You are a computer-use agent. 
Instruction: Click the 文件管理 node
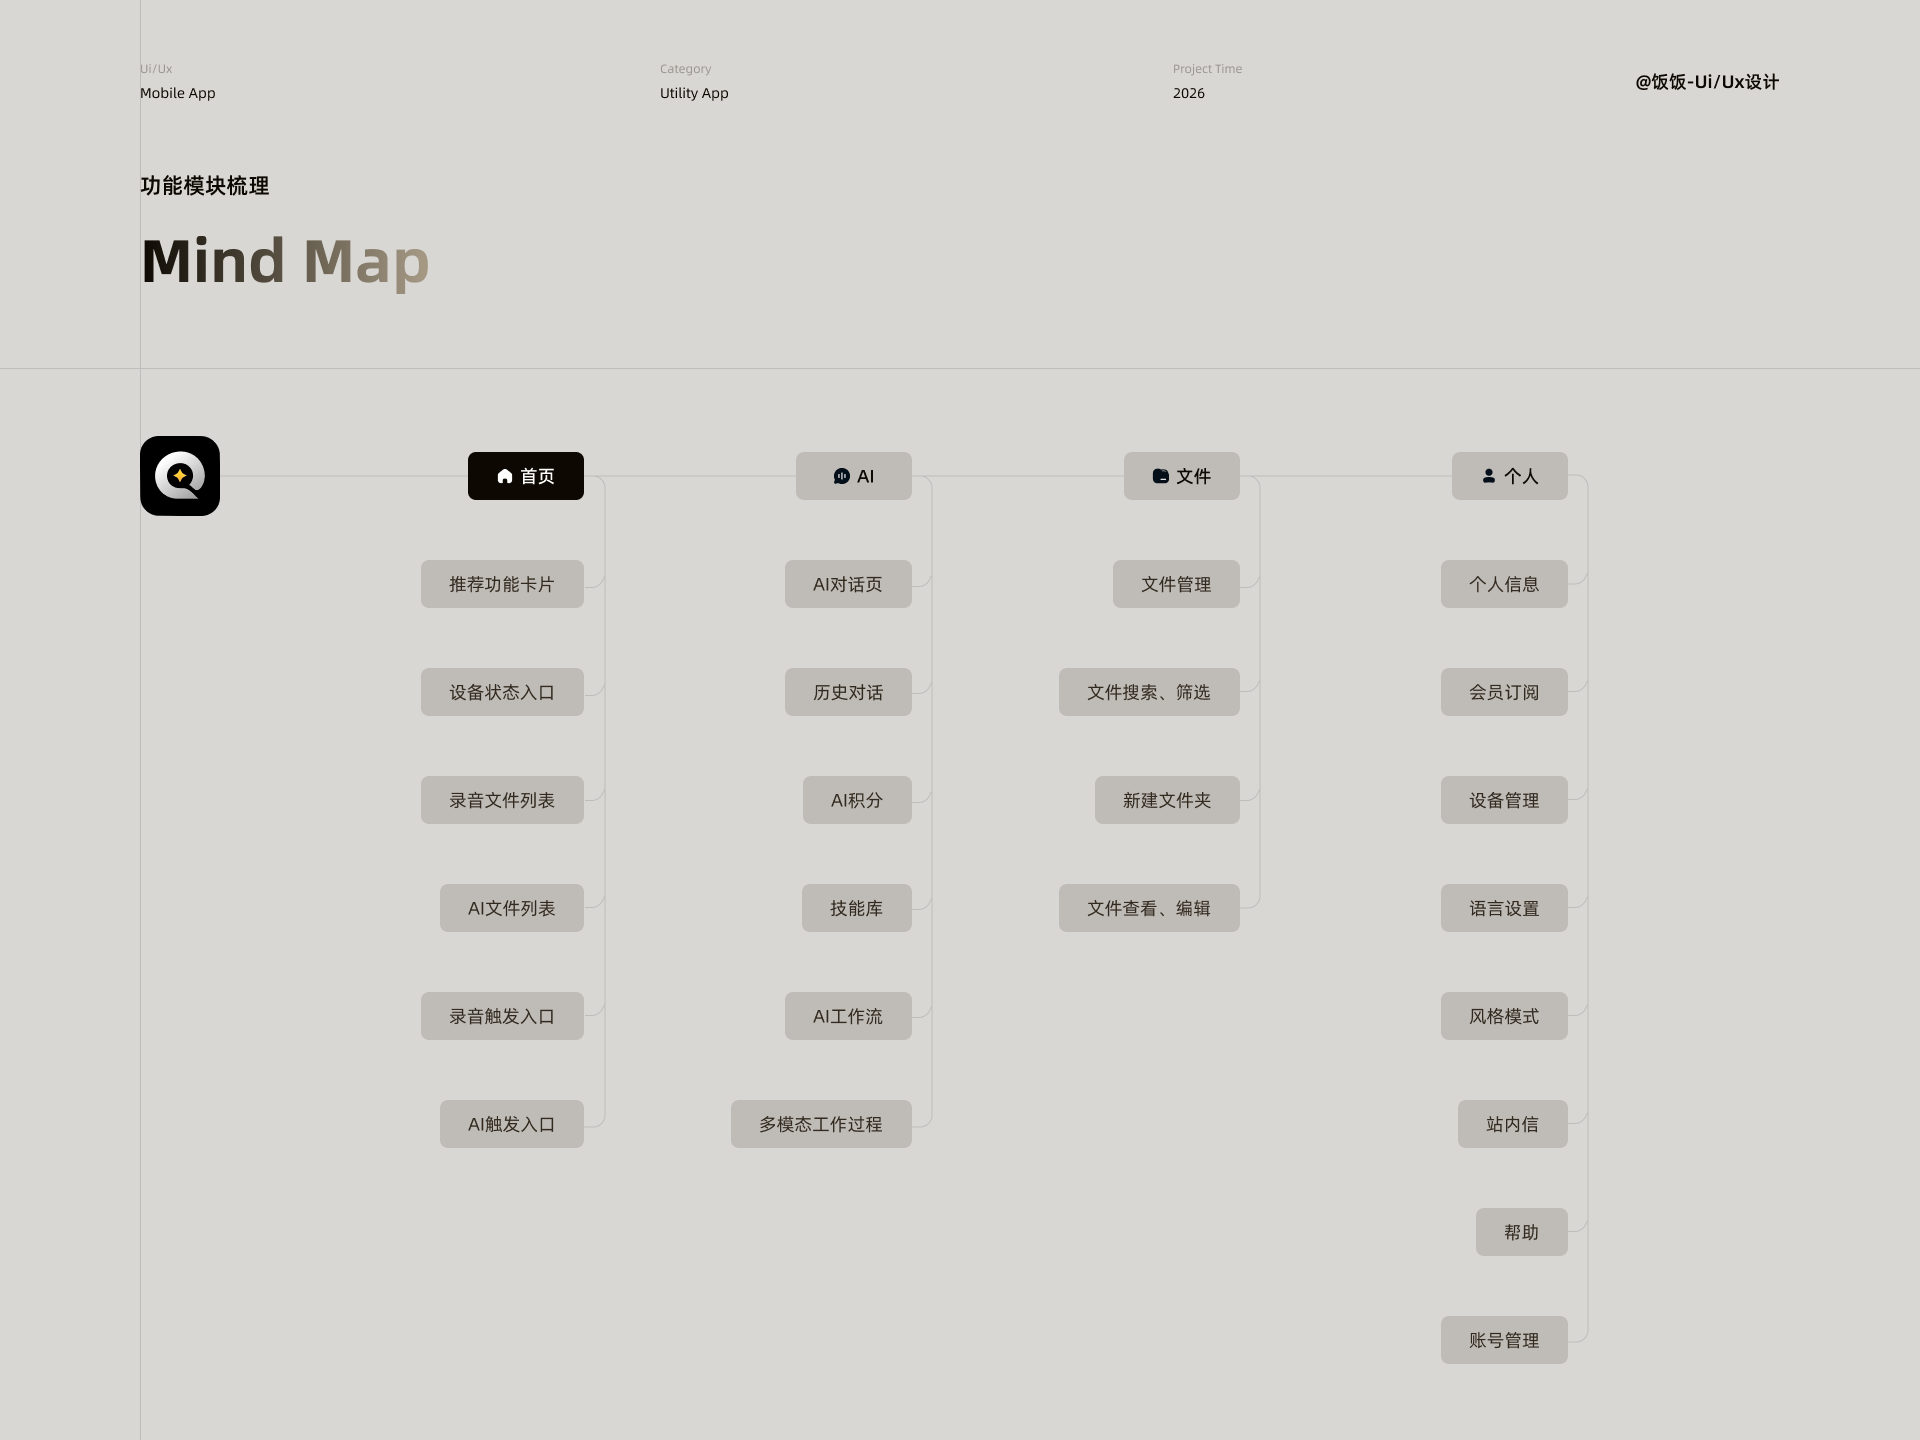tap(1176, 584)
